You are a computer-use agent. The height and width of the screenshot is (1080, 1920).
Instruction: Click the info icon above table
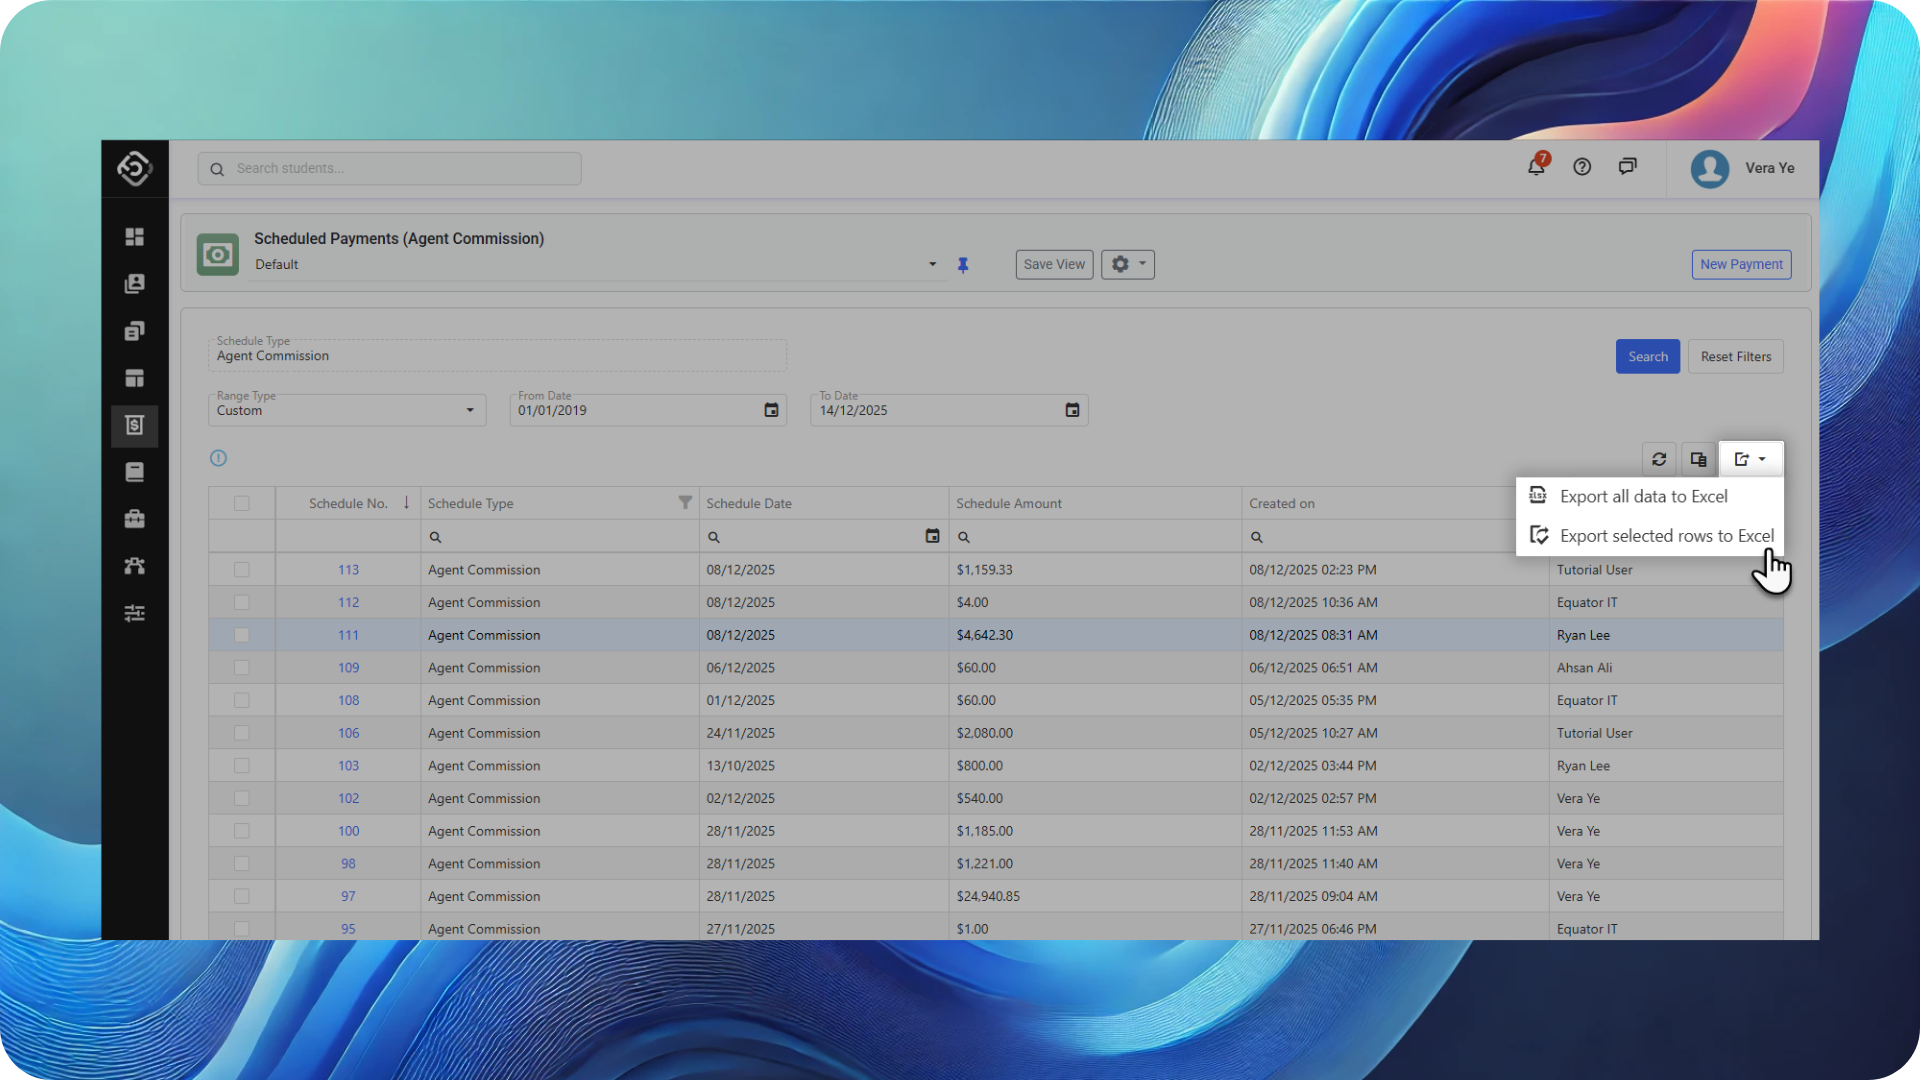click(218, 458)
